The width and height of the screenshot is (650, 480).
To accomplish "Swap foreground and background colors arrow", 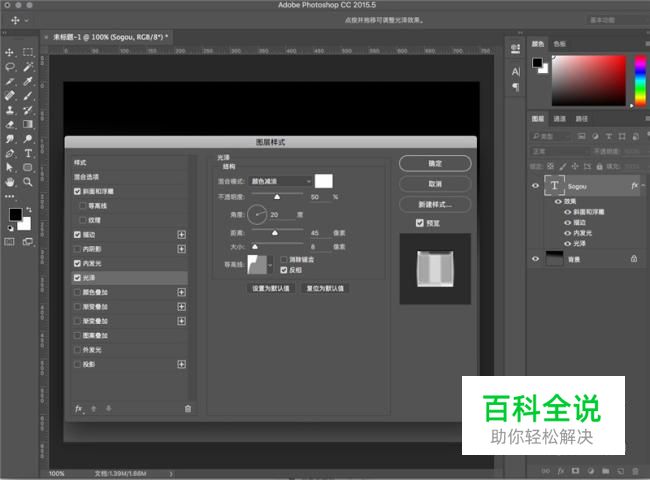I will pyautogui.click(x=29, y=210).
